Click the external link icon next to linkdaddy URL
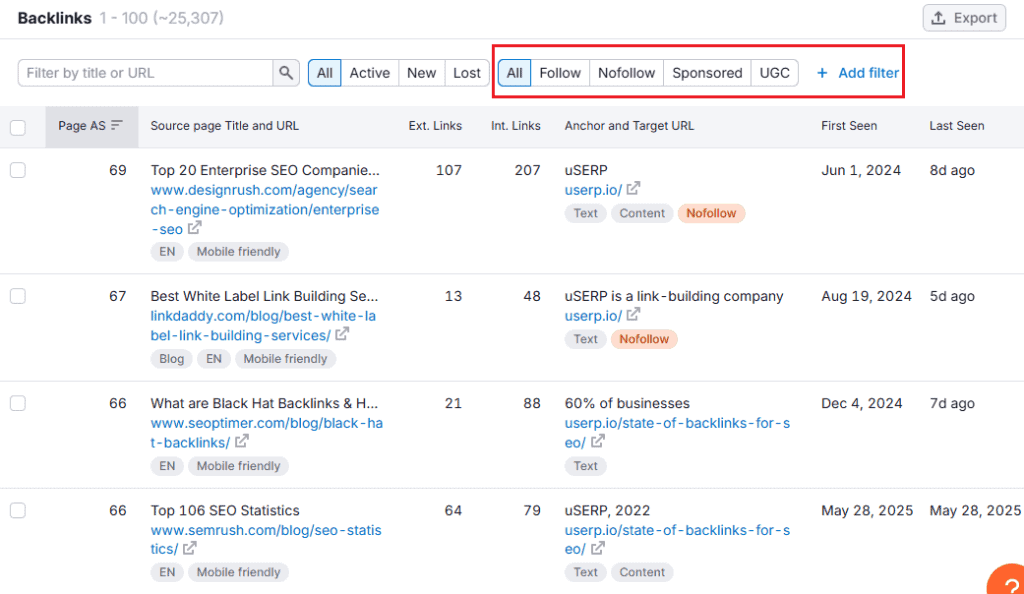The width and height of the screenshot is (1024, 594). pos(341,335)
